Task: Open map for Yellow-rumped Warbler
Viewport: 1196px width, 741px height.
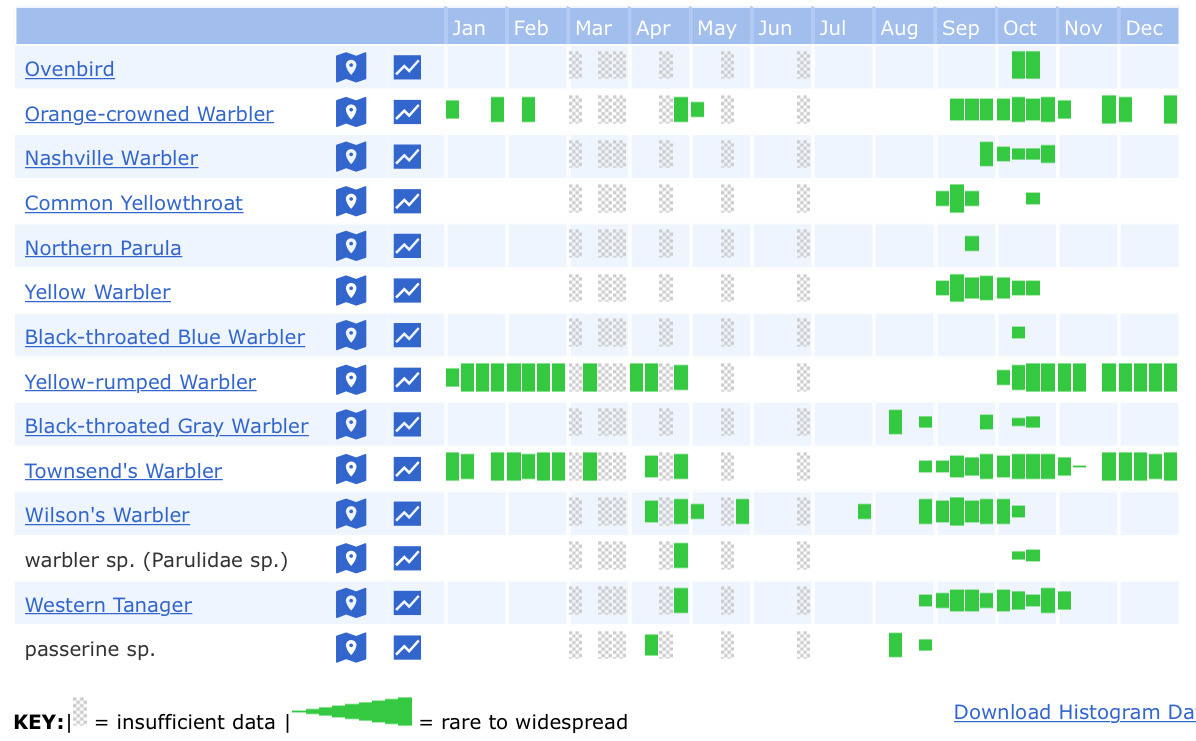Action: (x=351, y=380)
